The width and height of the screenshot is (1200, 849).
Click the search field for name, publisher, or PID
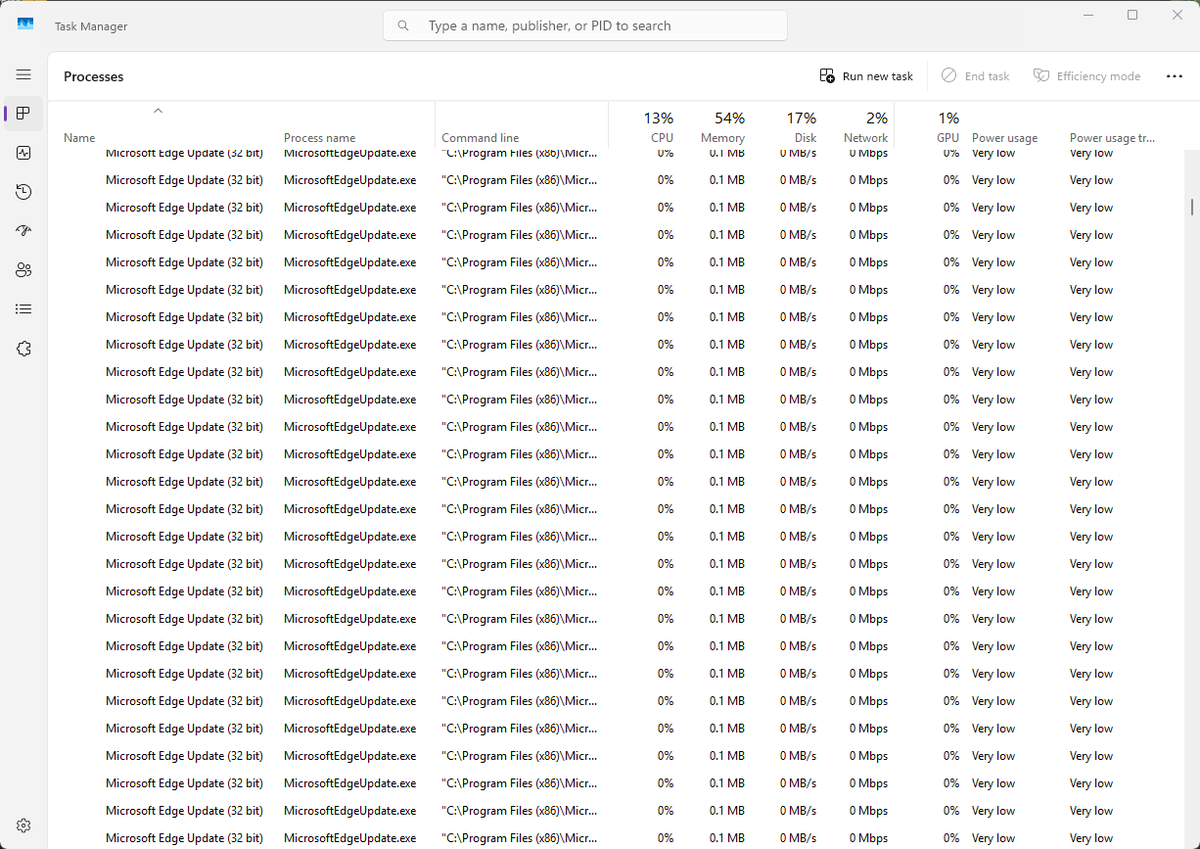585,26
